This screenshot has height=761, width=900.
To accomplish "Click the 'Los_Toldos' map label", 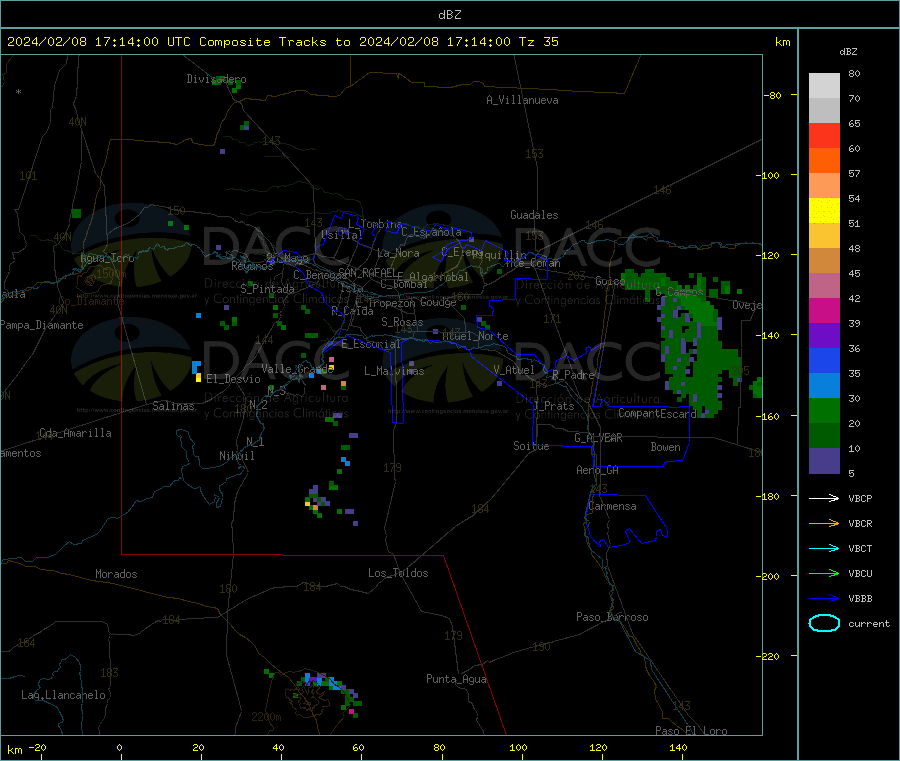I will tap(398, 573).
